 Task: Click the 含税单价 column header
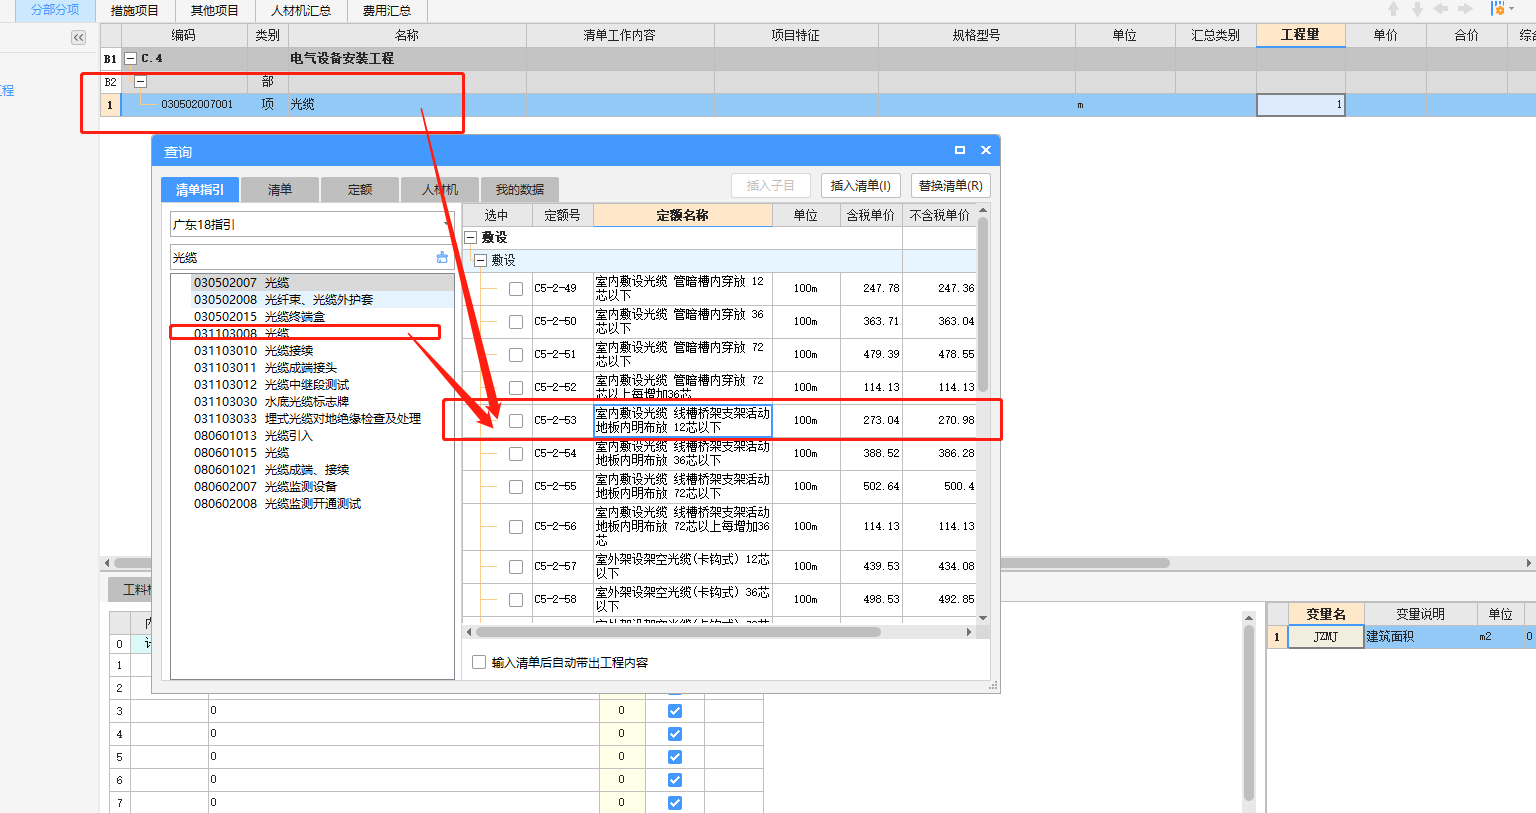point(871,215)
